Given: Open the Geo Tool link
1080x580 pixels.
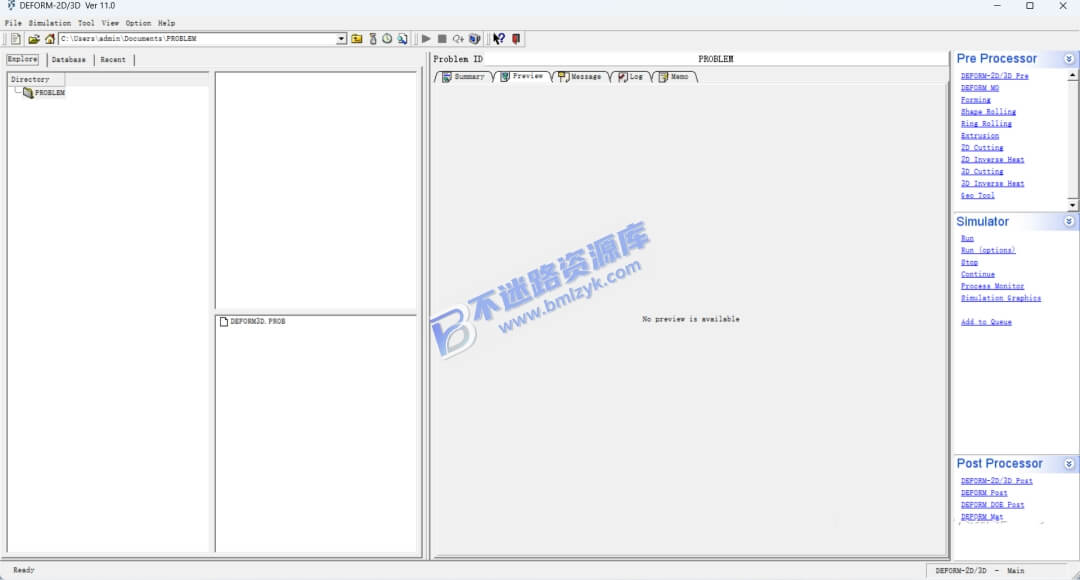Looking at the screenshot, I should point(977,196).
